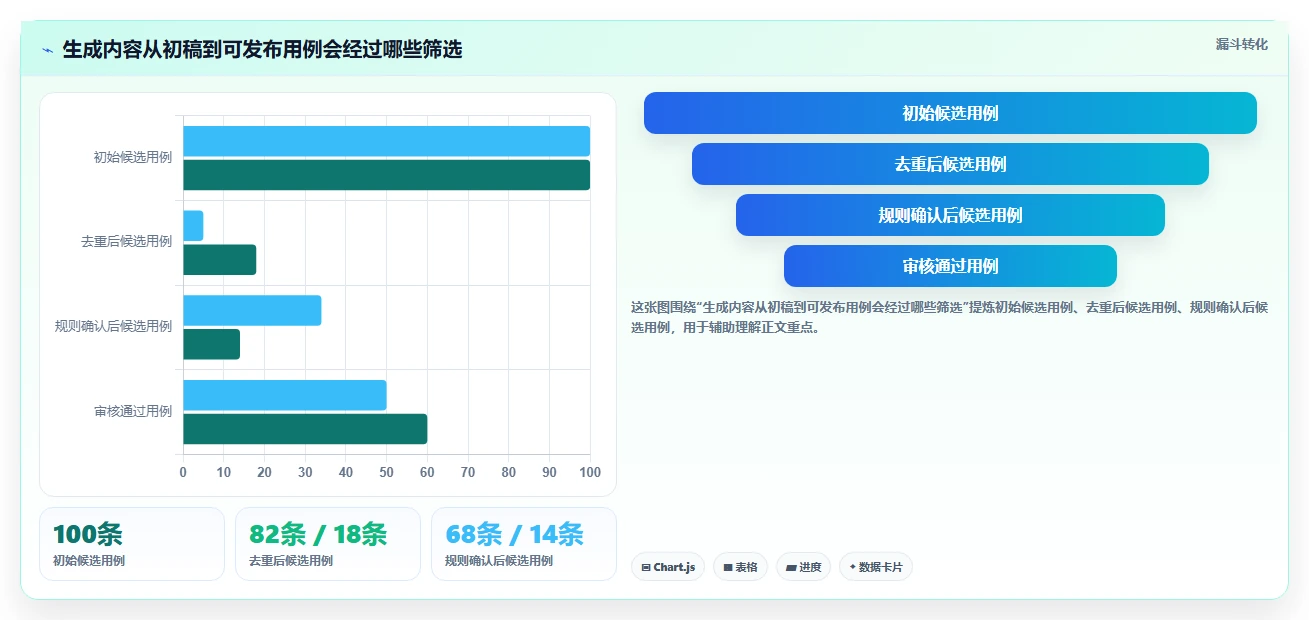Open the 100条 初始候选用例 stat card

[132, 544]
